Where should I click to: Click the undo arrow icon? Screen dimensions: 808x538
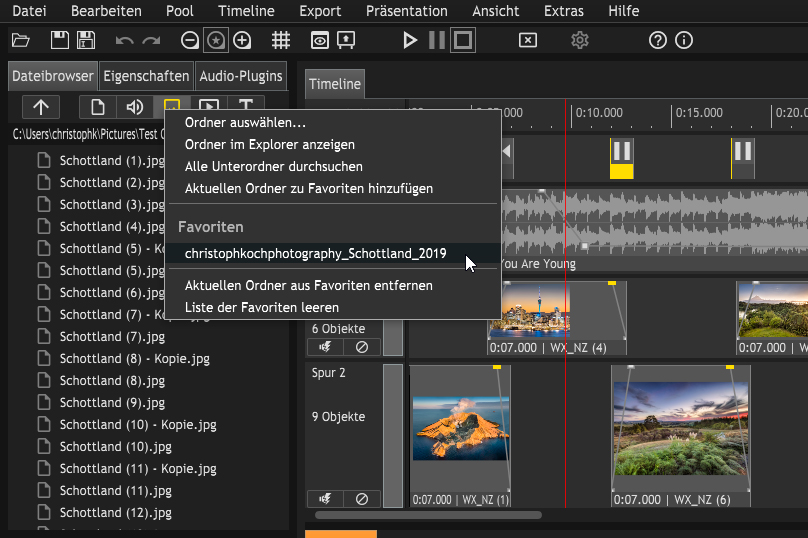(125, 41)
